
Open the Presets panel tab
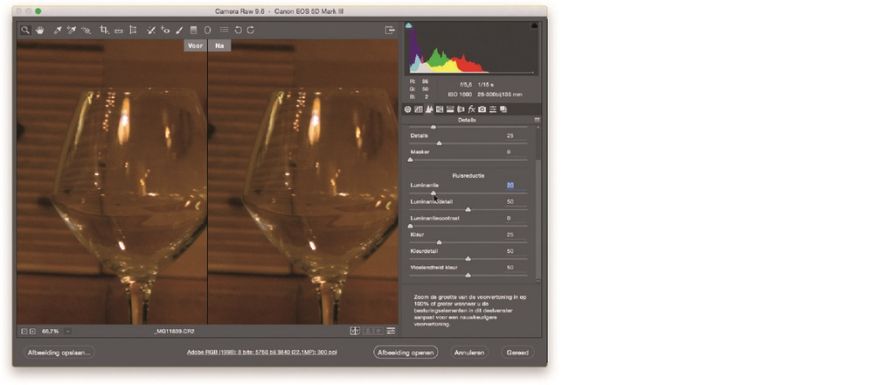[x=492, y=110]
